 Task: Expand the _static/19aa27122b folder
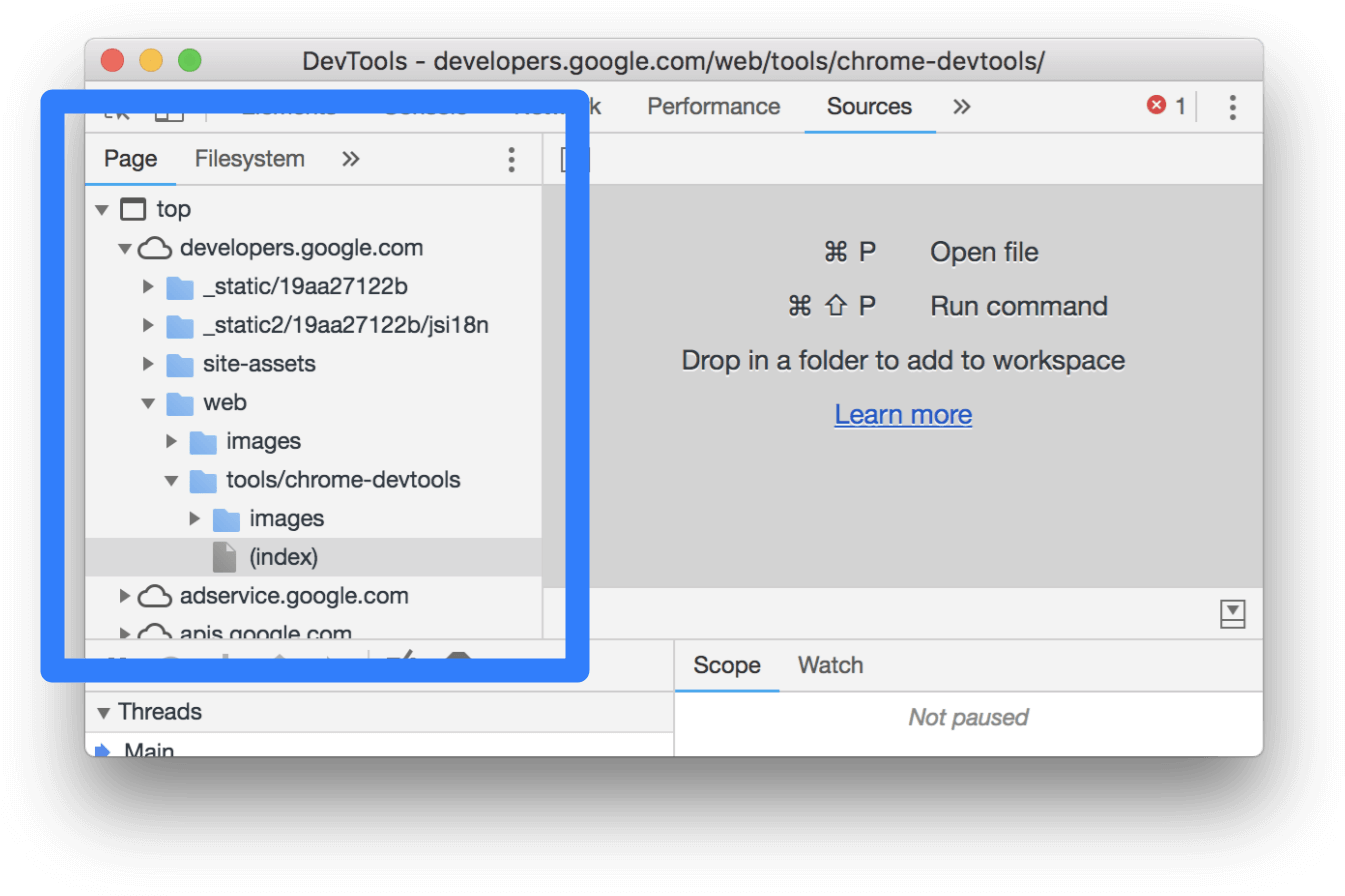[148, 287]
